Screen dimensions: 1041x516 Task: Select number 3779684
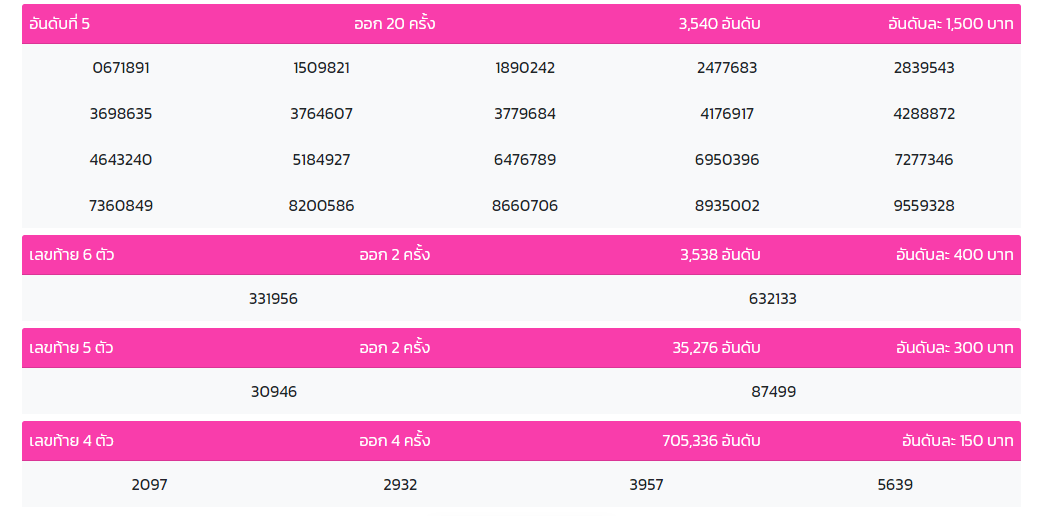coord(524,114)
